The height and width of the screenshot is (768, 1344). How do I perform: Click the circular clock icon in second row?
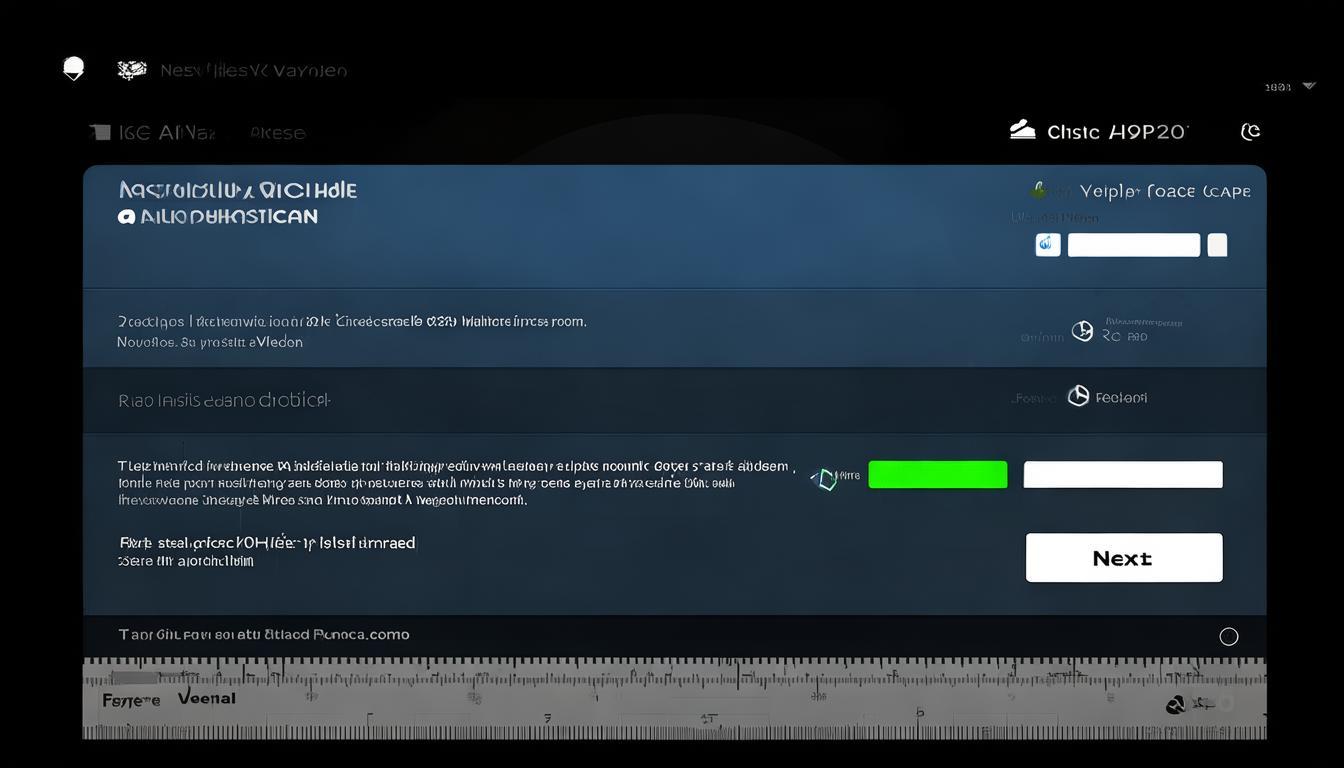tap(1082, 331)
